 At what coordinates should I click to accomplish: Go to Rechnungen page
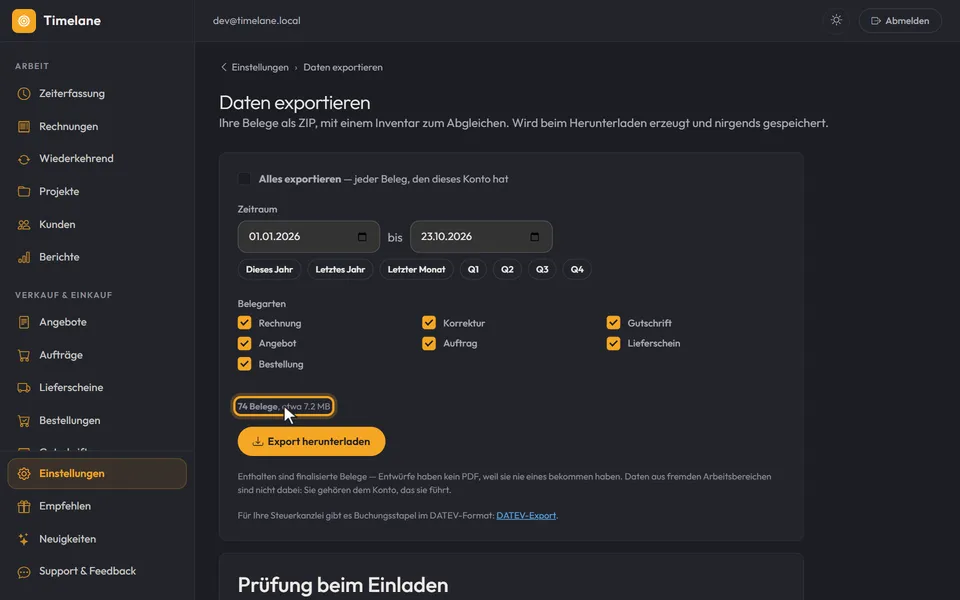[x=97, y=127]
